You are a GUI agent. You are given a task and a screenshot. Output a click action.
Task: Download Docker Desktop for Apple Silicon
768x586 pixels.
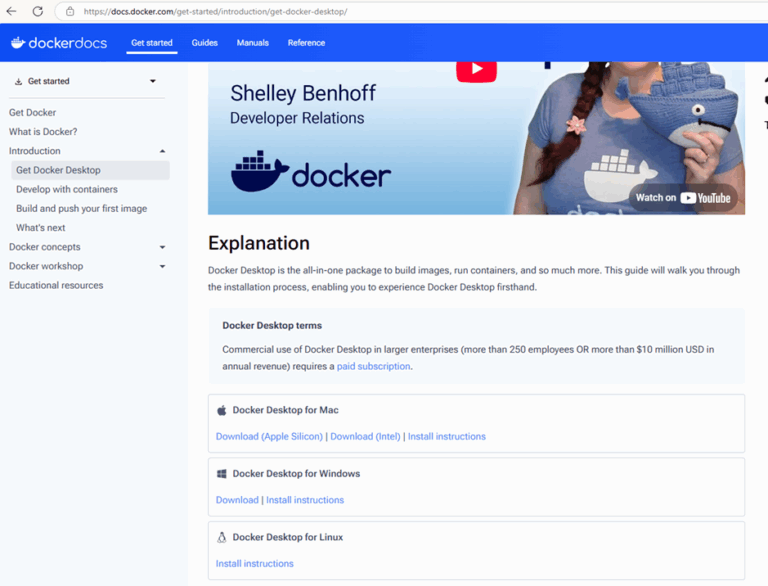269,436
